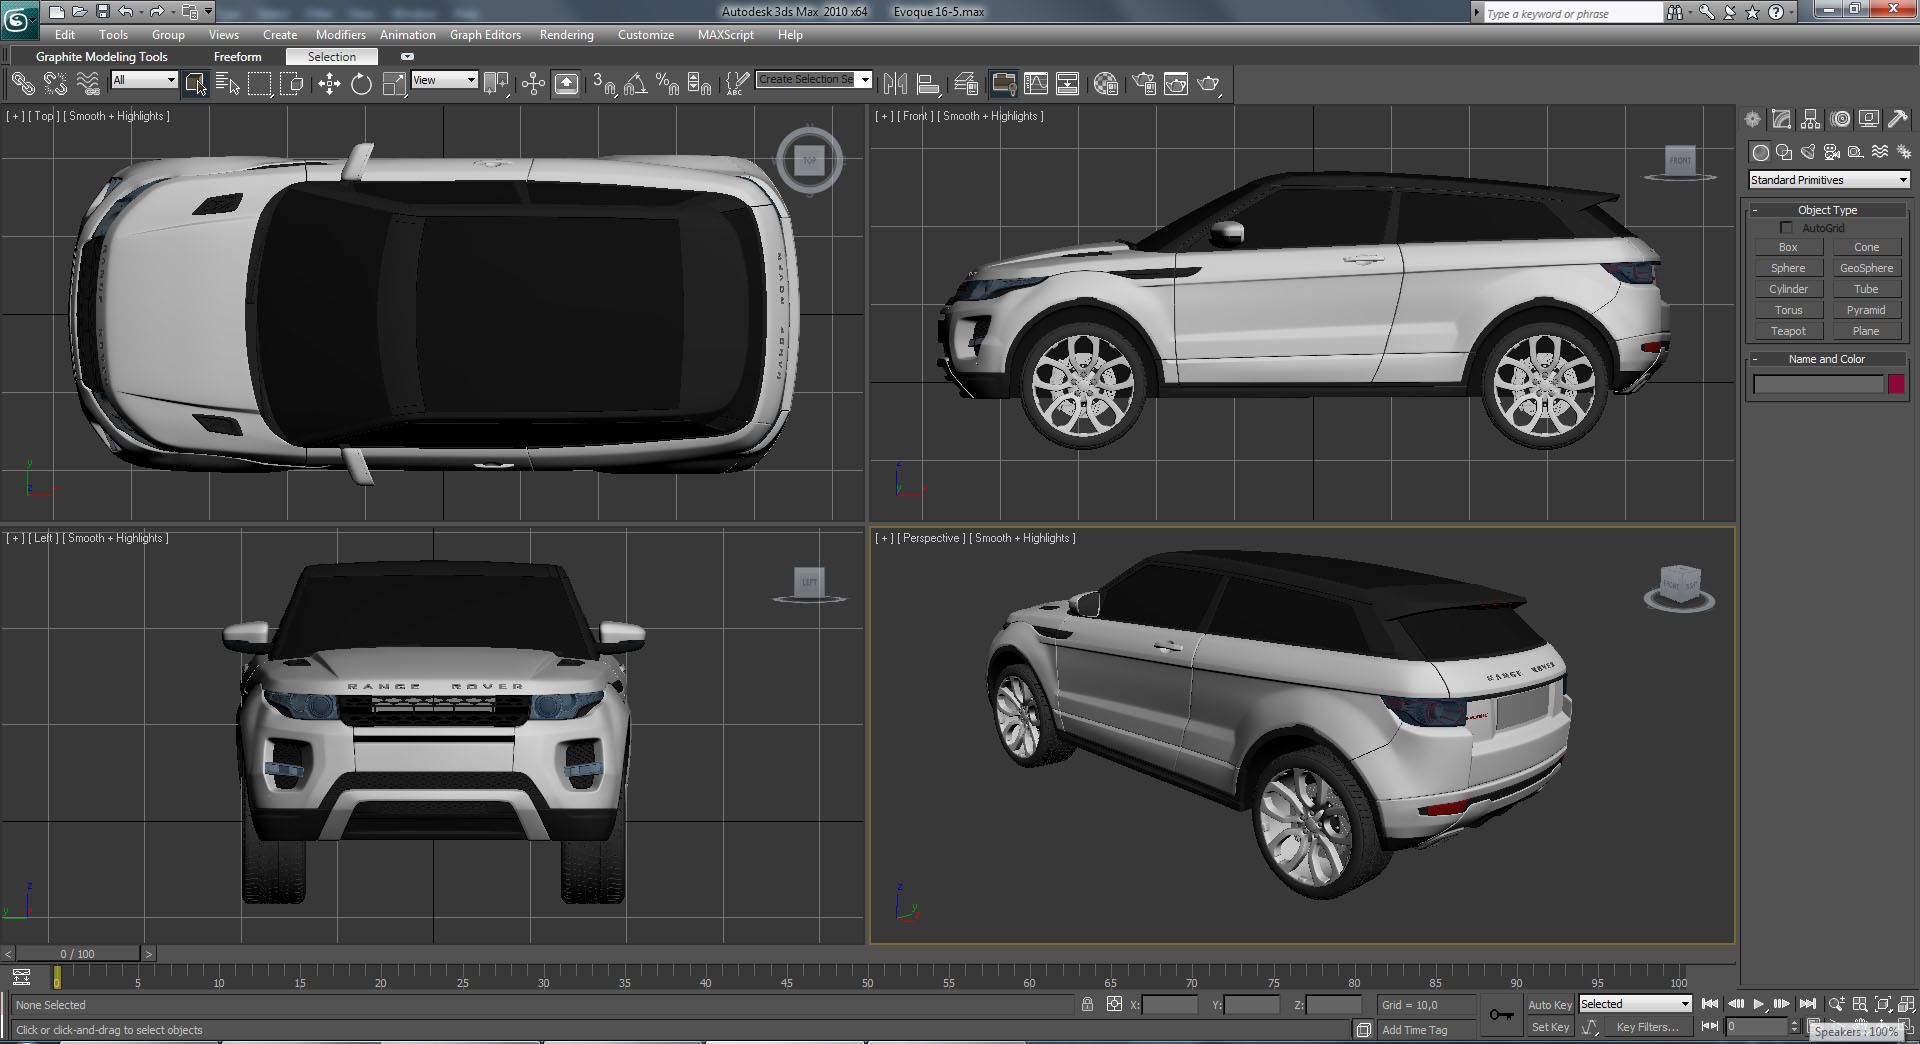
Task: Click the Mirror tool icon
Action: point(895,84)
